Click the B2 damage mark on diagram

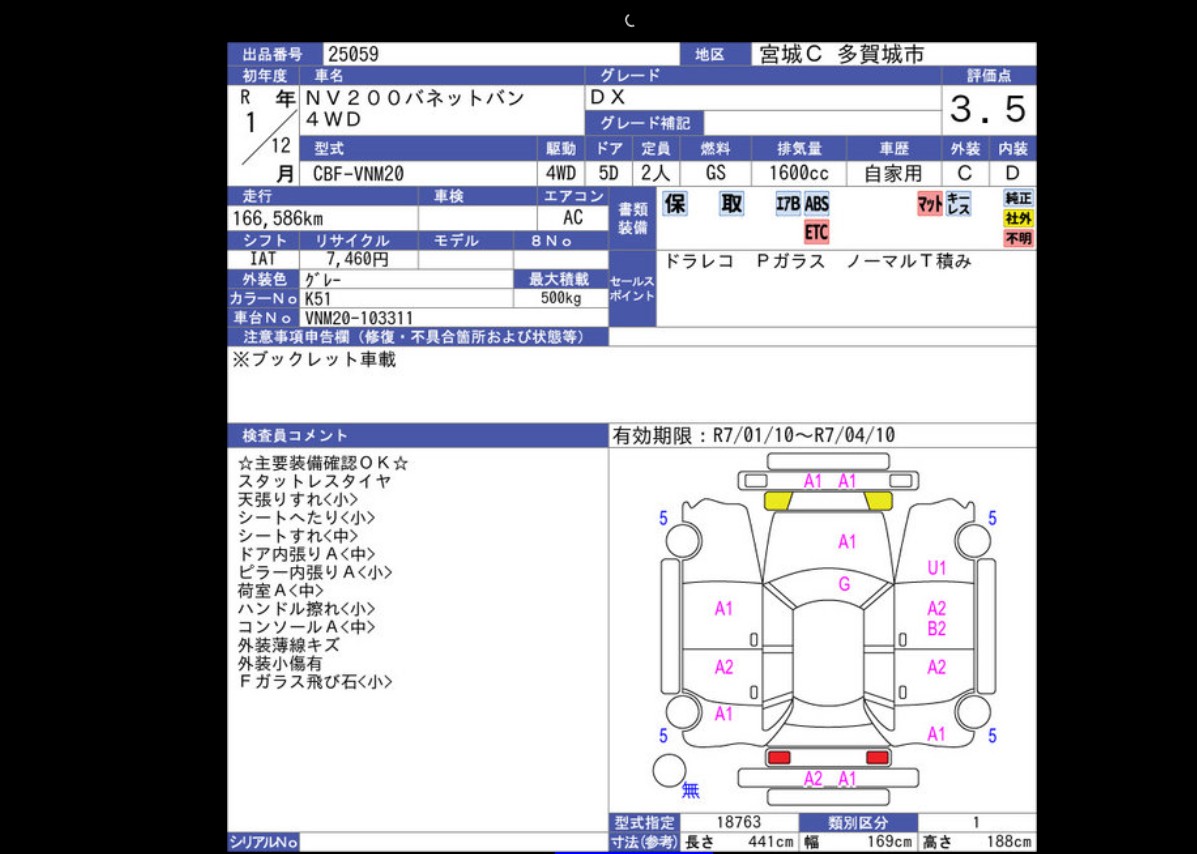[x=937, y=629]
